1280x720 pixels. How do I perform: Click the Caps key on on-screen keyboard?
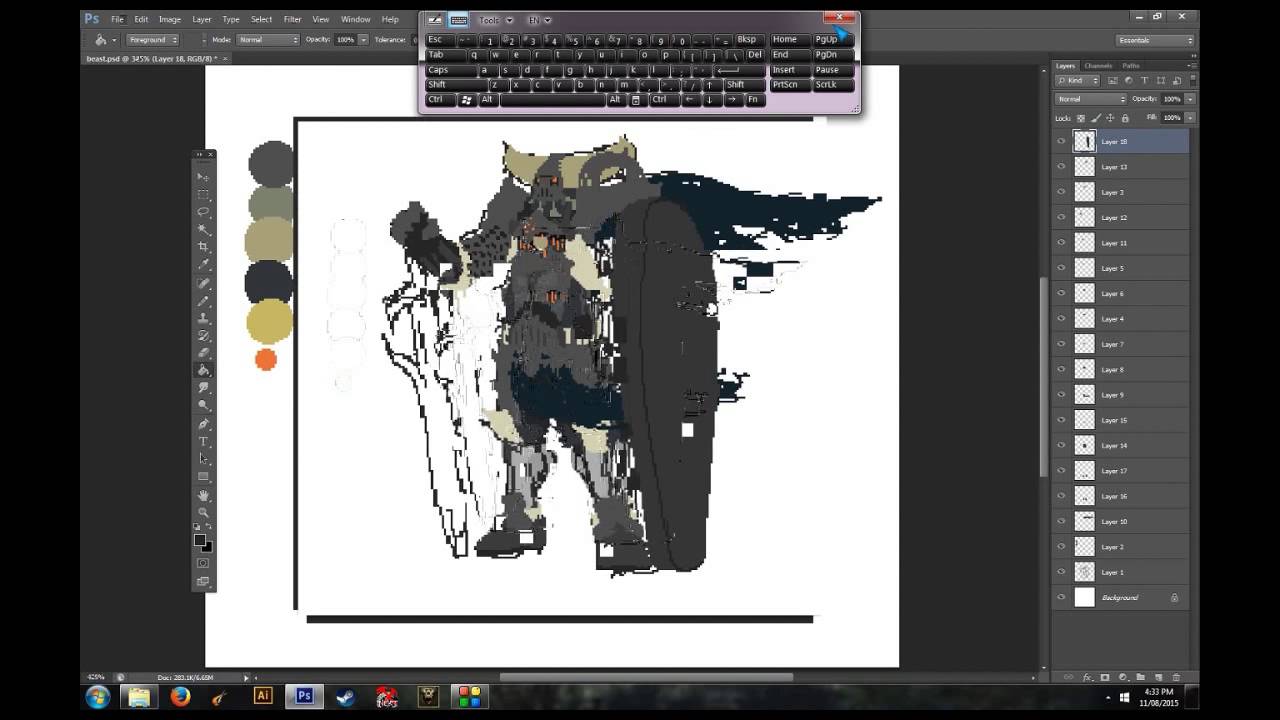[451, 70]
